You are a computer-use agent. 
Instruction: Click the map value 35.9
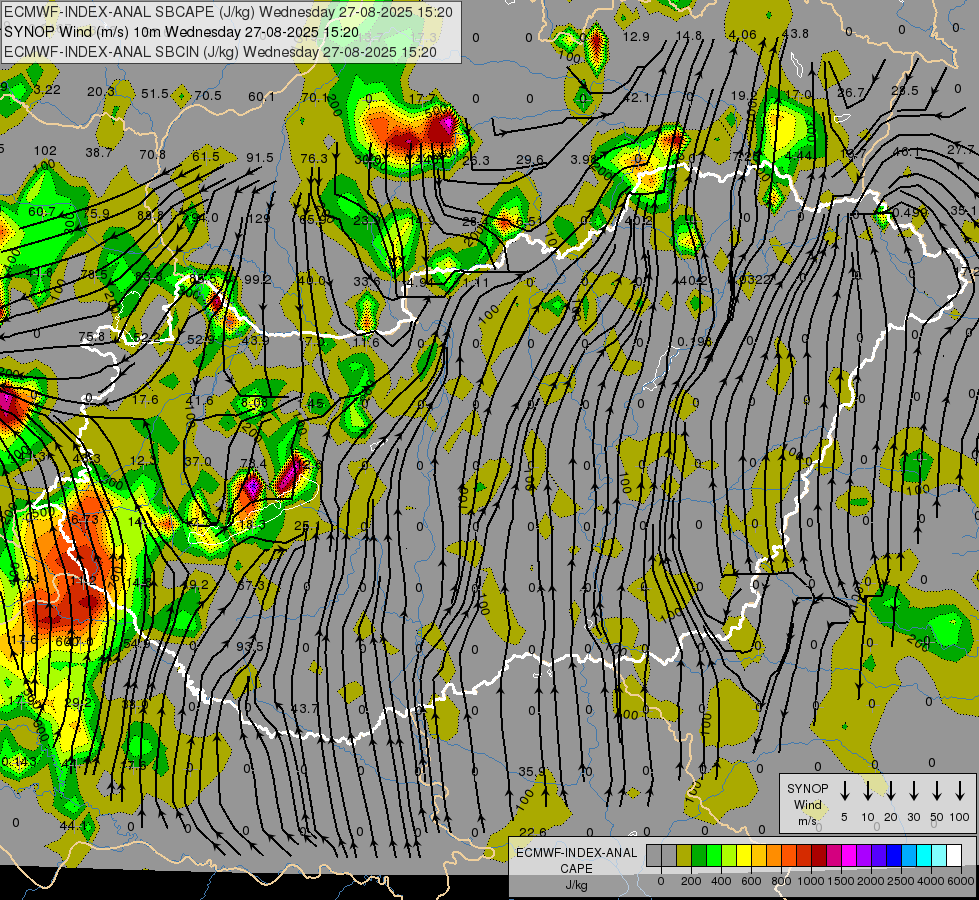click(531, 771)
